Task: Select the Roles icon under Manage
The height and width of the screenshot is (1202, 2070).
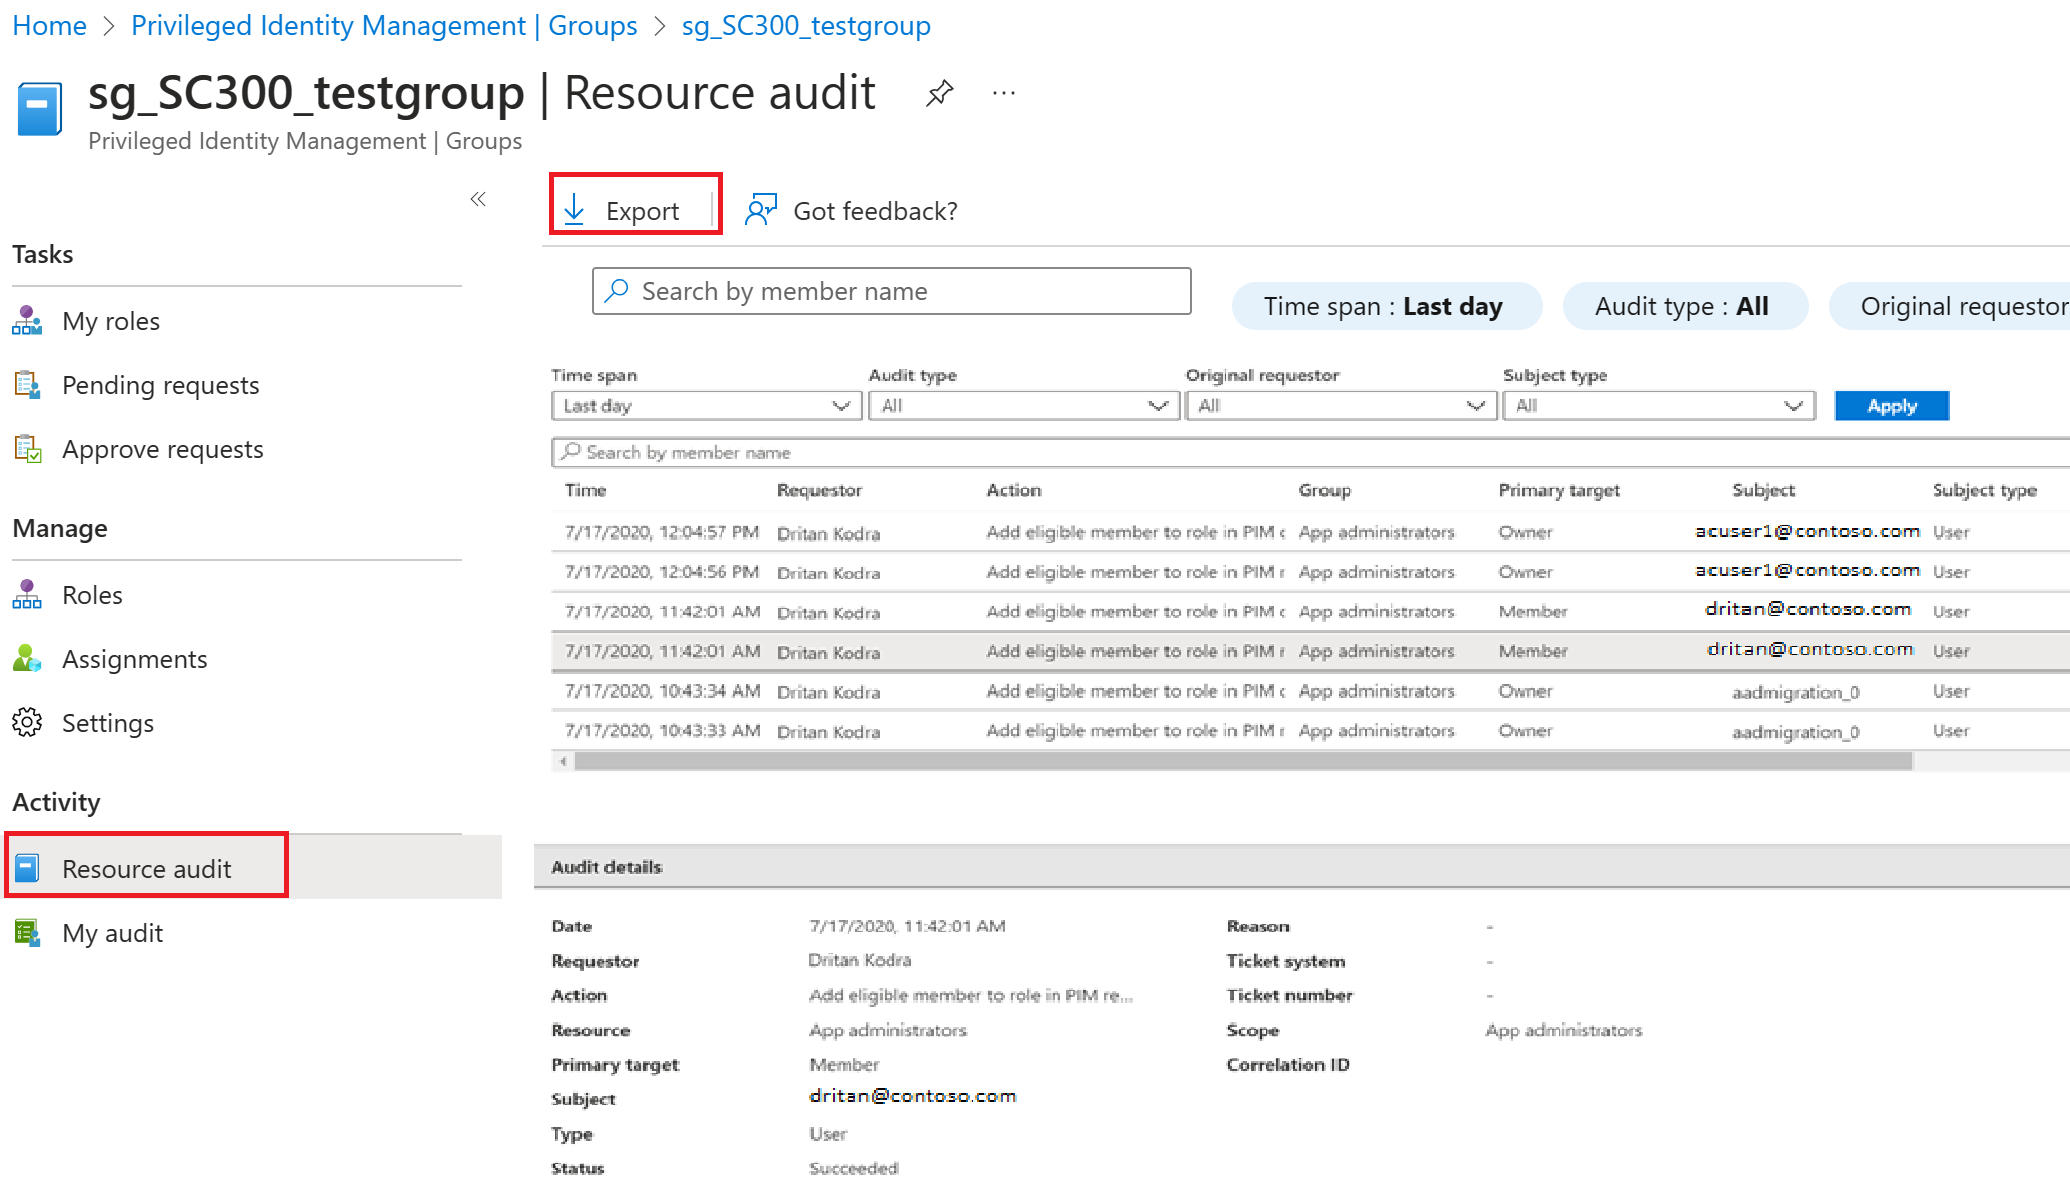Action: point(27,594)
